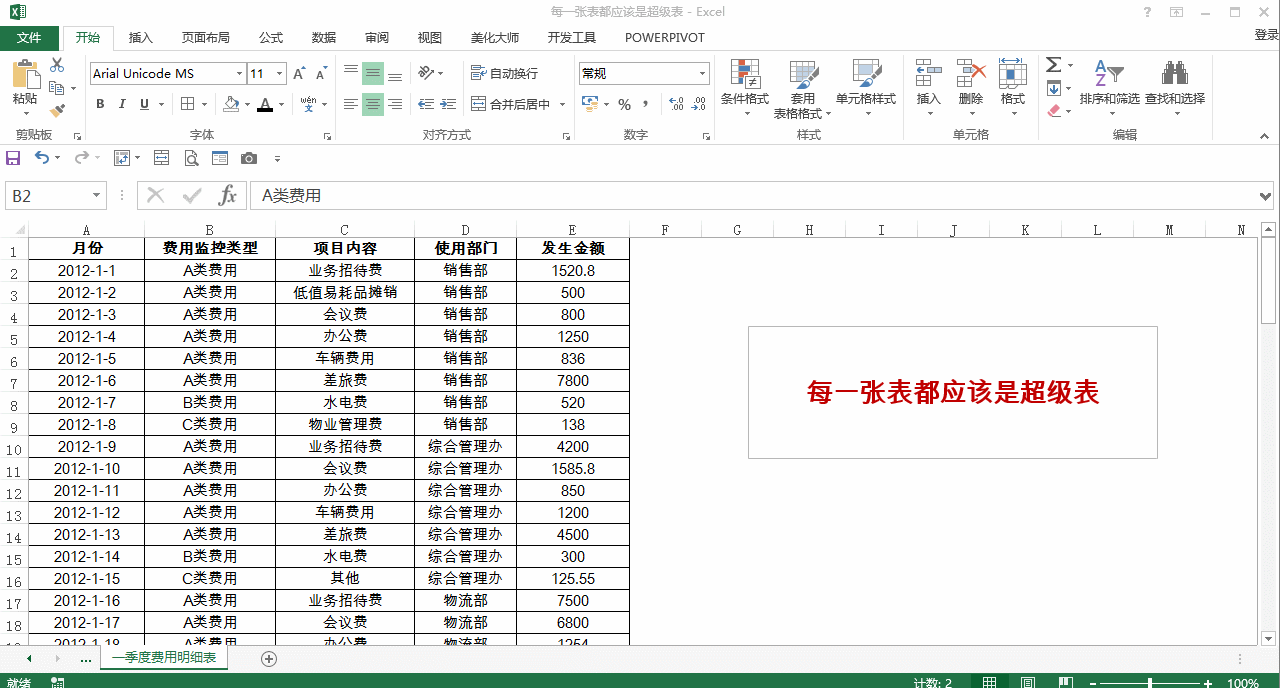Toggle bold formatting
Screen dimensions: 1280x688
click(100, 104)
